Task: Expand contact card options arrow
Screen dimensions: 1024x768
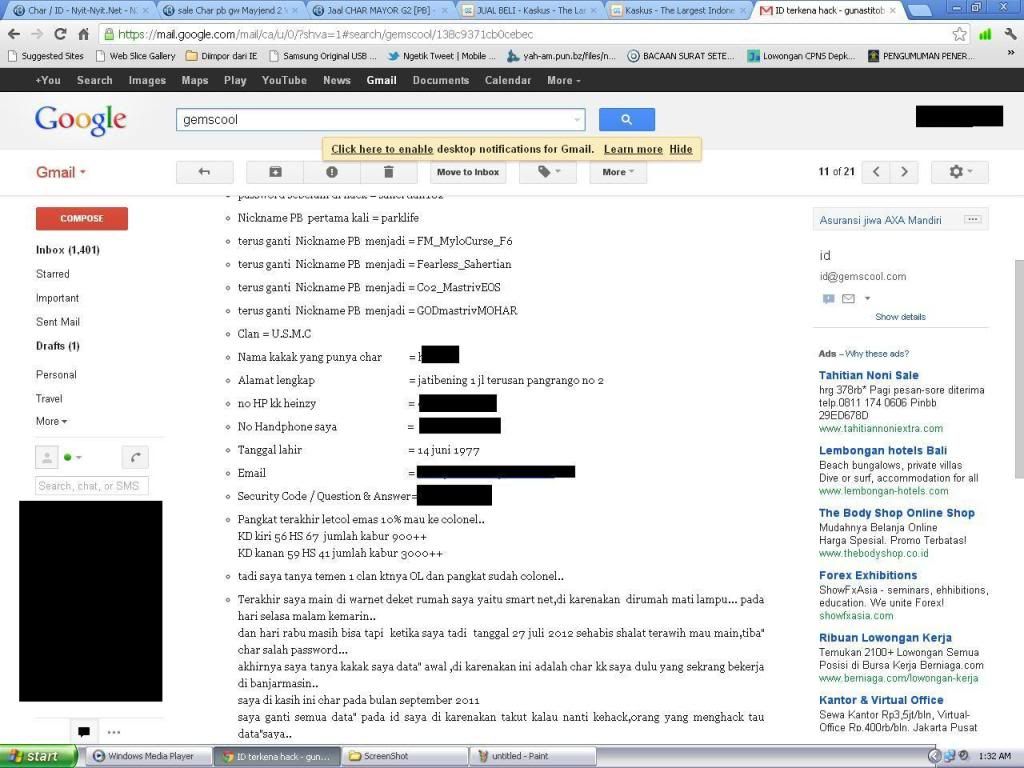Action: click(867, 298)
